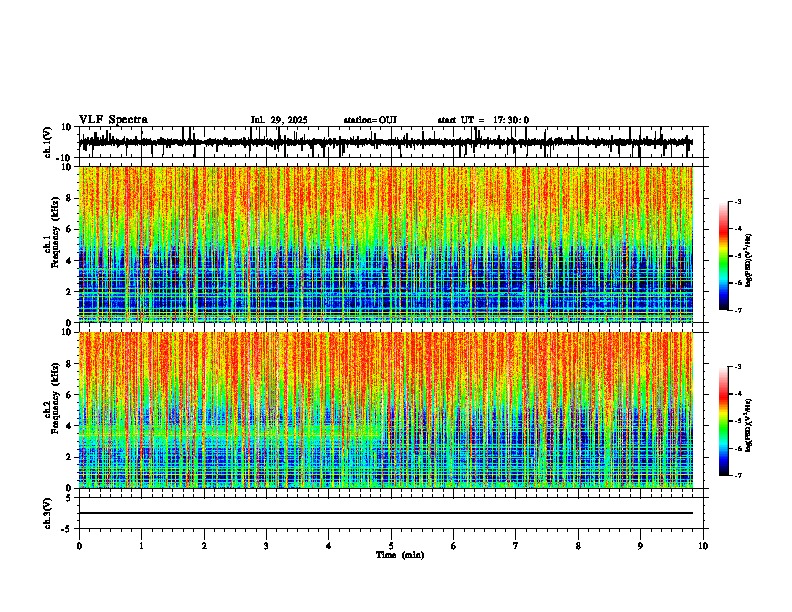The width and height of the screenshot is (792, 612).
Task: Click the 'Time (min)' axis label
Action: click(400, 555)
